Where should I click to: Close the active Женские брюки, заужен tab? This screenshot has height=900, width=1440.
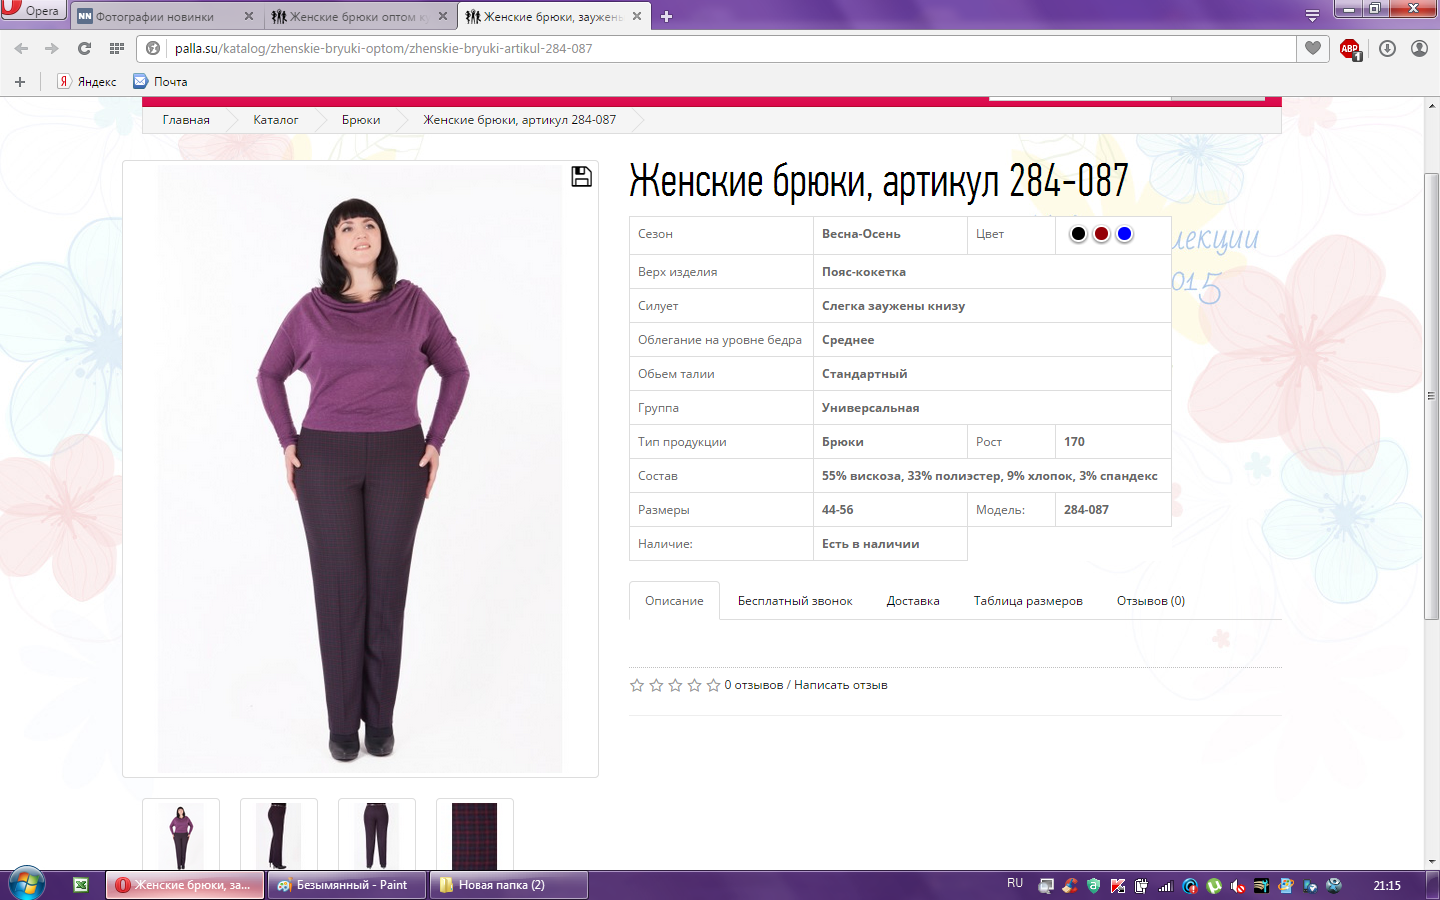(637, 16)
